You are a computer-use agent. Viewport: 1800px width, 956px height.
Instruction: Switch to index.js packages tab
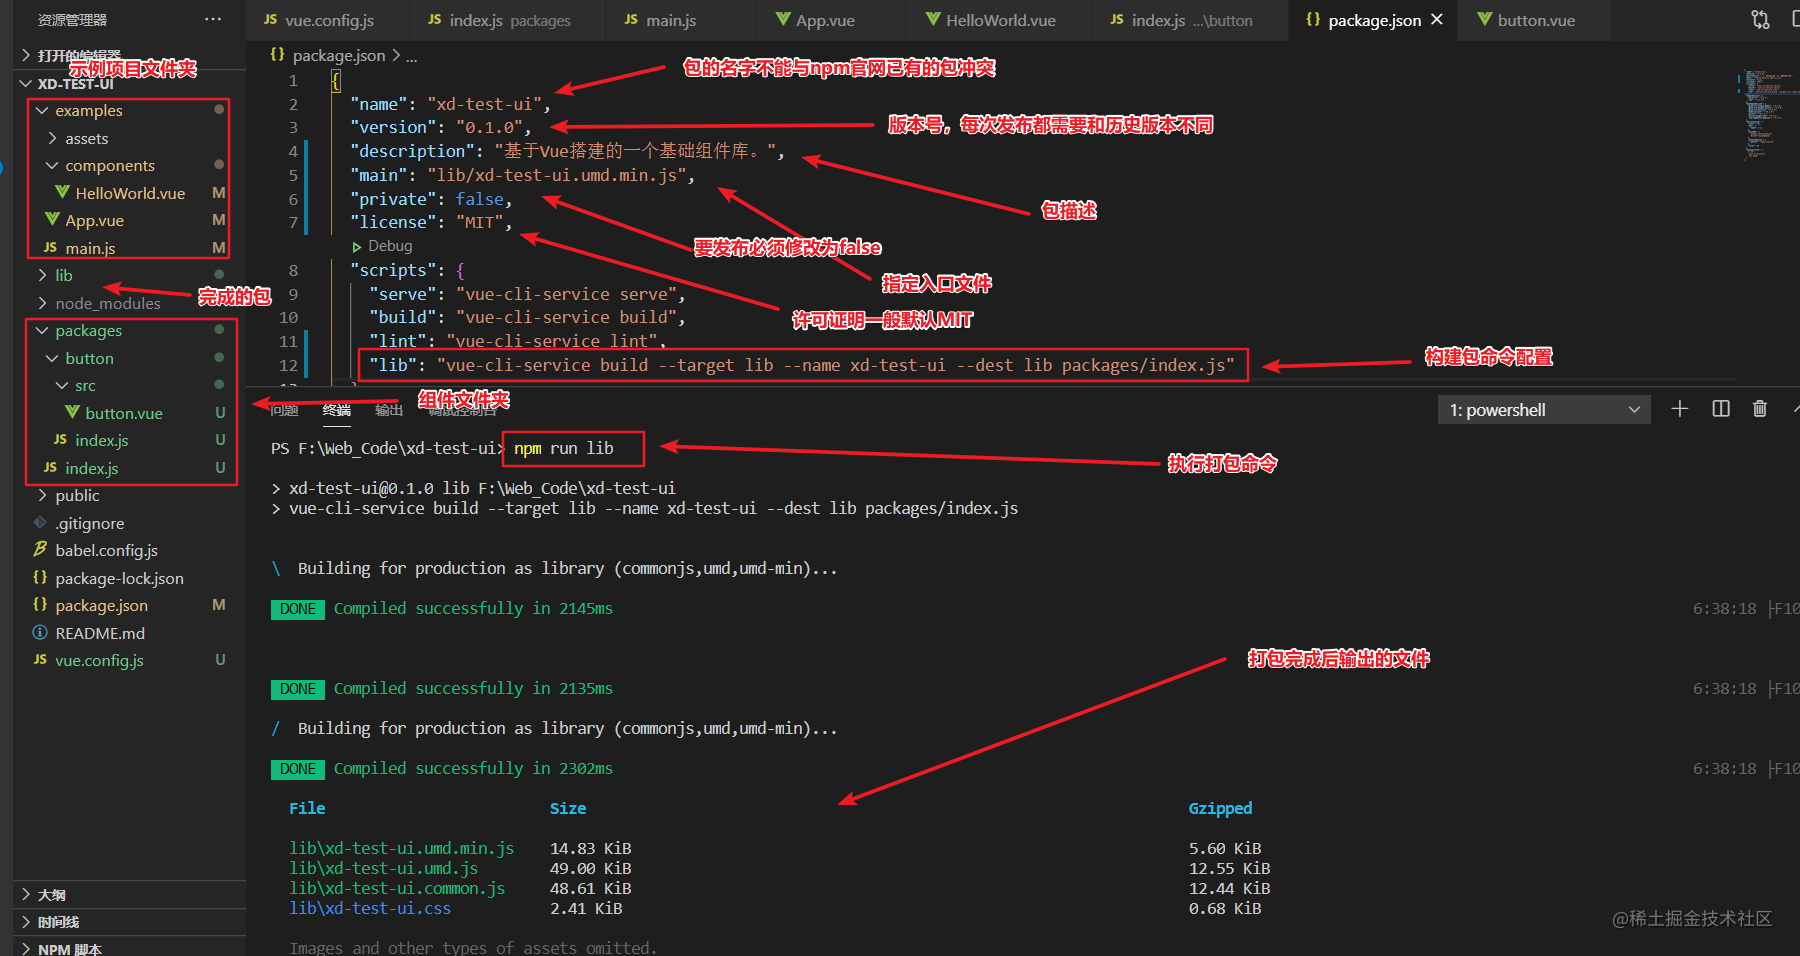[508, 20]
